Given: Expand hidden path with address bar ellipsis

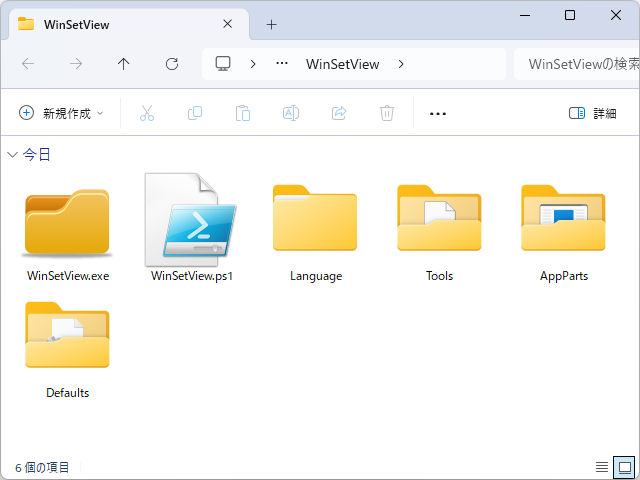Looking at the screenshot, I should tap(282, 64).
